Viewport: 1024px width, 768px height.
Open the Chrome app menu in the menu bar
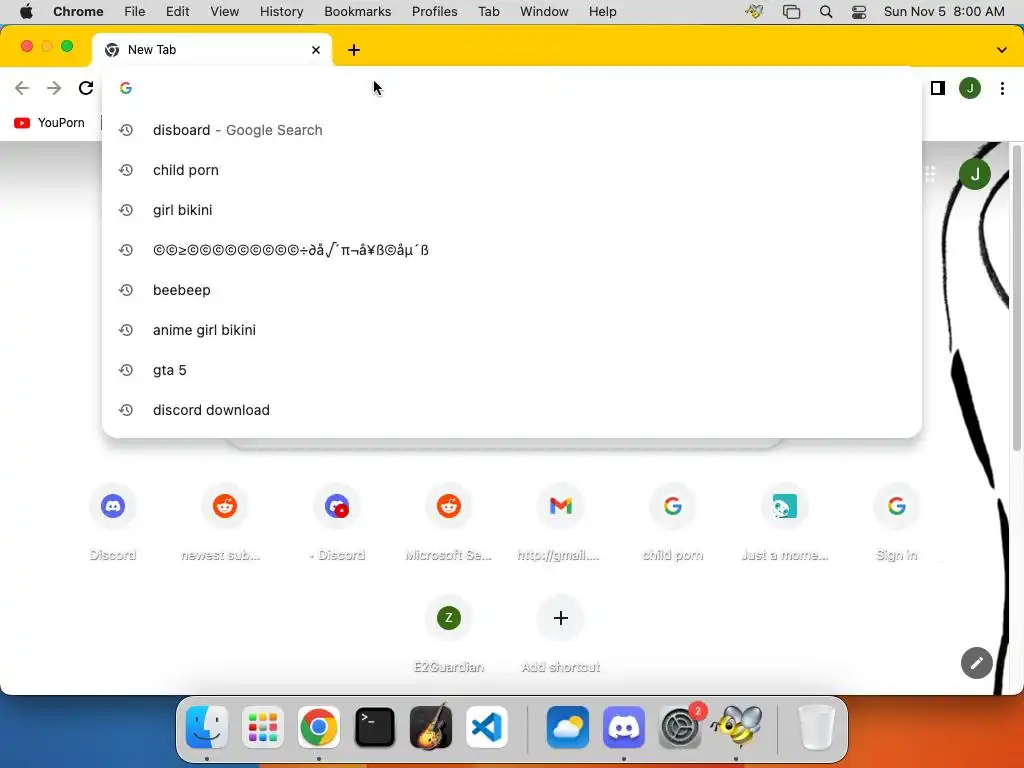coord(78,12)
